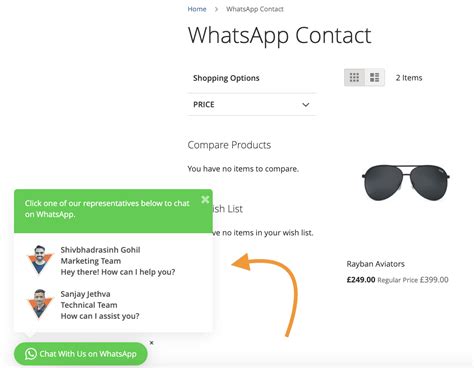Open the Chat With Us on WhatsApp button
The width and height of the screenshot is (474, 368).
click(81, 354)
